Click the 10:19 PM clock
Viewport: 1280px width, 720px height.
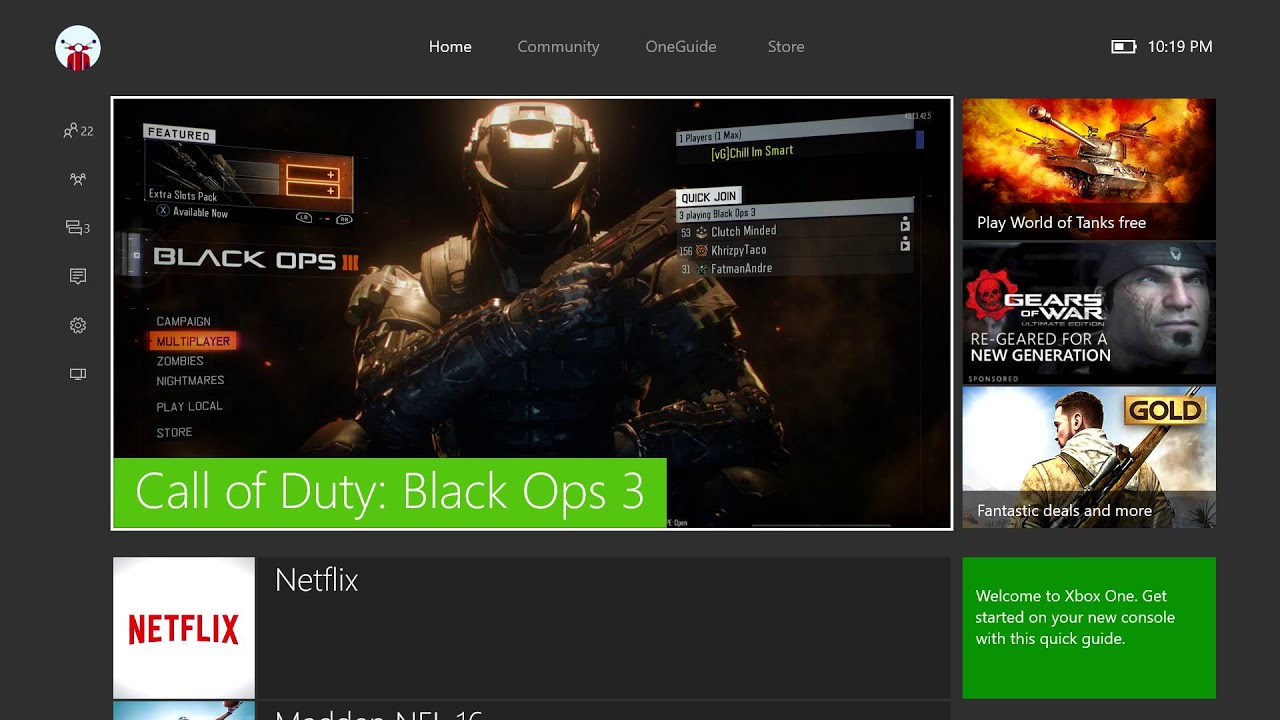point(1180,47)
